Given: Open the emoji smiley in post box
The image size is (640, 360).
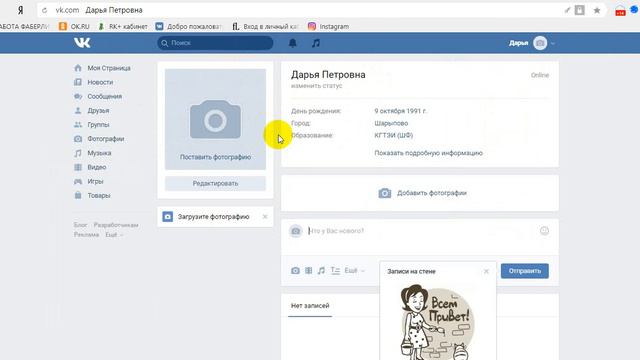Looking at the screenshot, I should pyautogui.click(x=544, y=231).
